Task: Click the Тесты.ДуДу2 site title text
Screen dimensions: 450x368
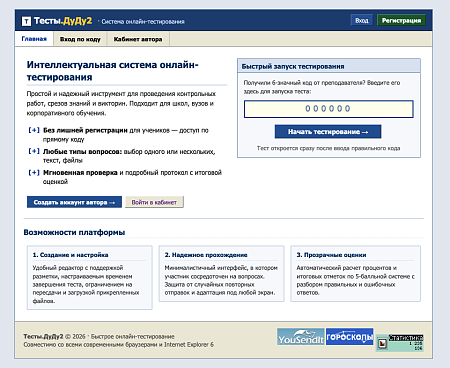Action: point(63,21)
